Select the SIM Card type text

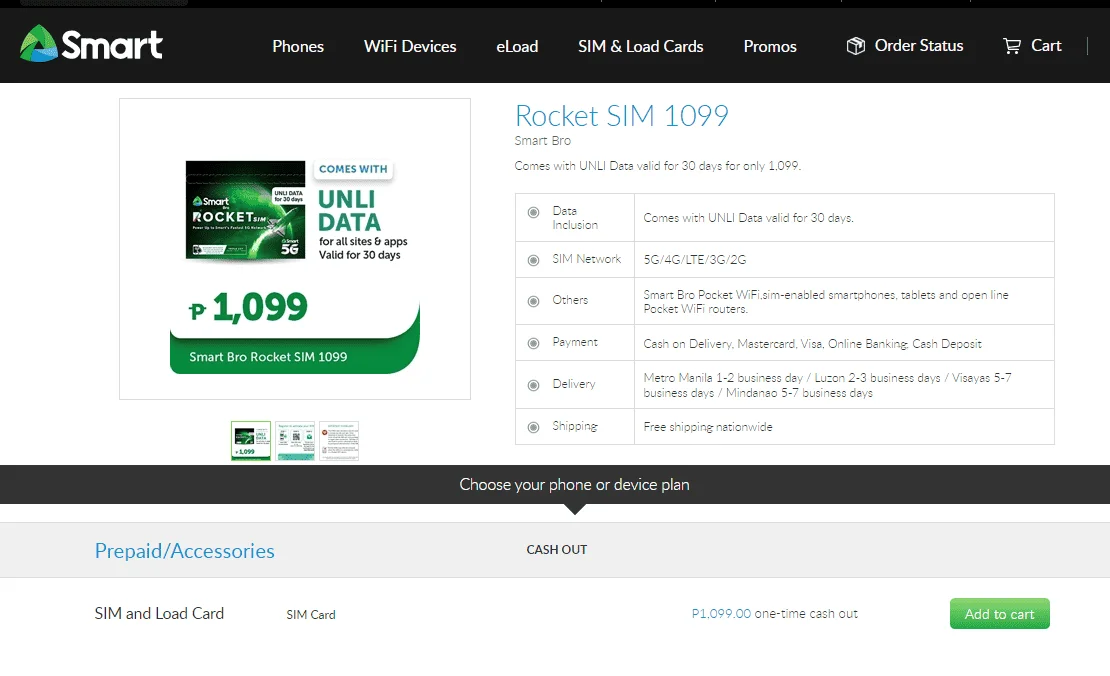pyautogui.click(x=311, y=615)
